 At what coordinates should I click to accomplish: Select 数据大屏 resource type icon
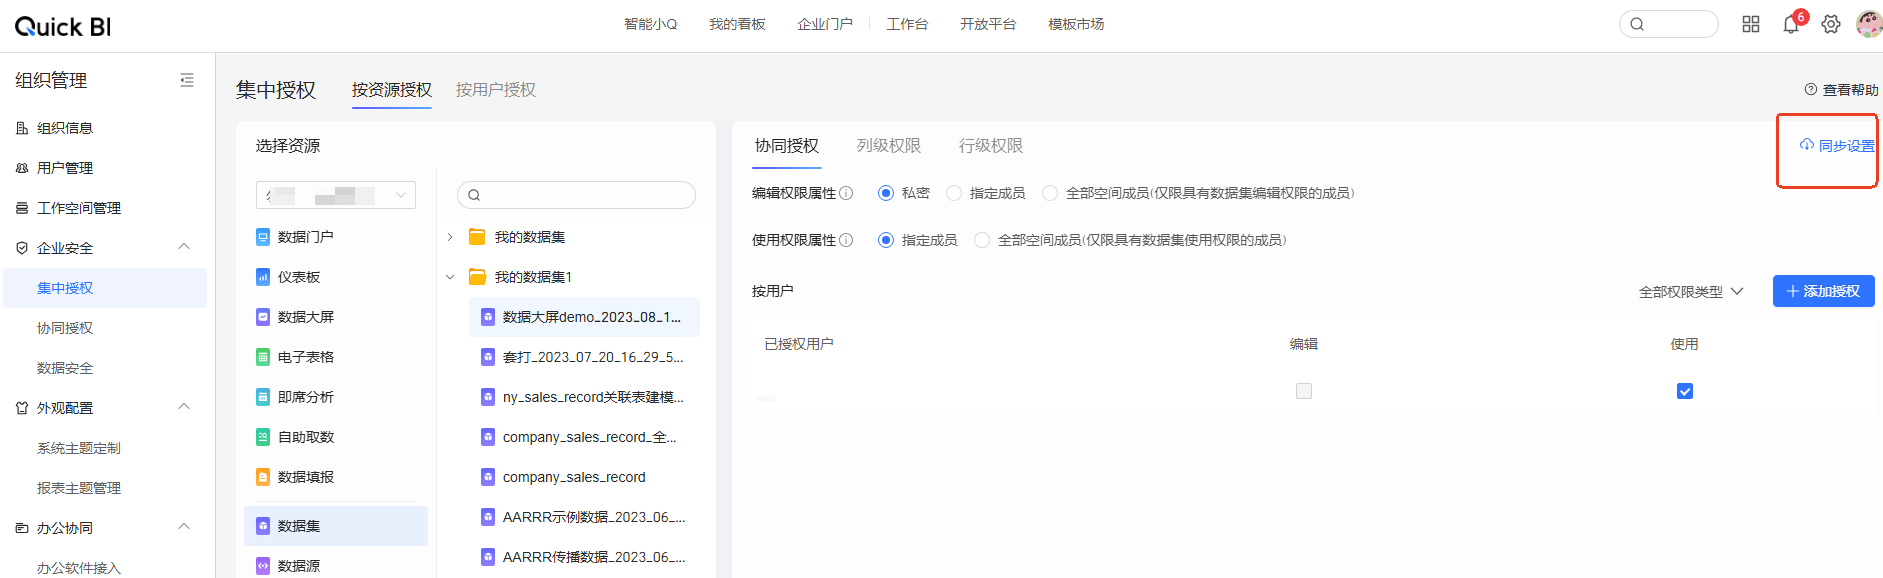263,317
